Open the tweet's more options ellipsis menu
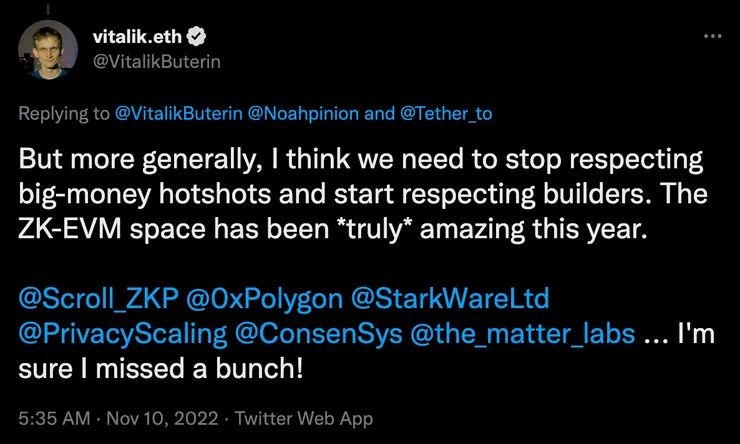Viewport: 740px width, 444px height. pos(711,35)
